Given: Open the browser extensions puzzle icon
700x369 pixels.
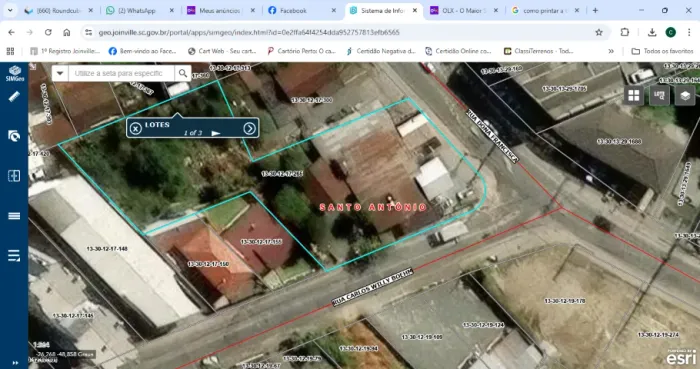Looking at the screenshot, I should [625, 32].
